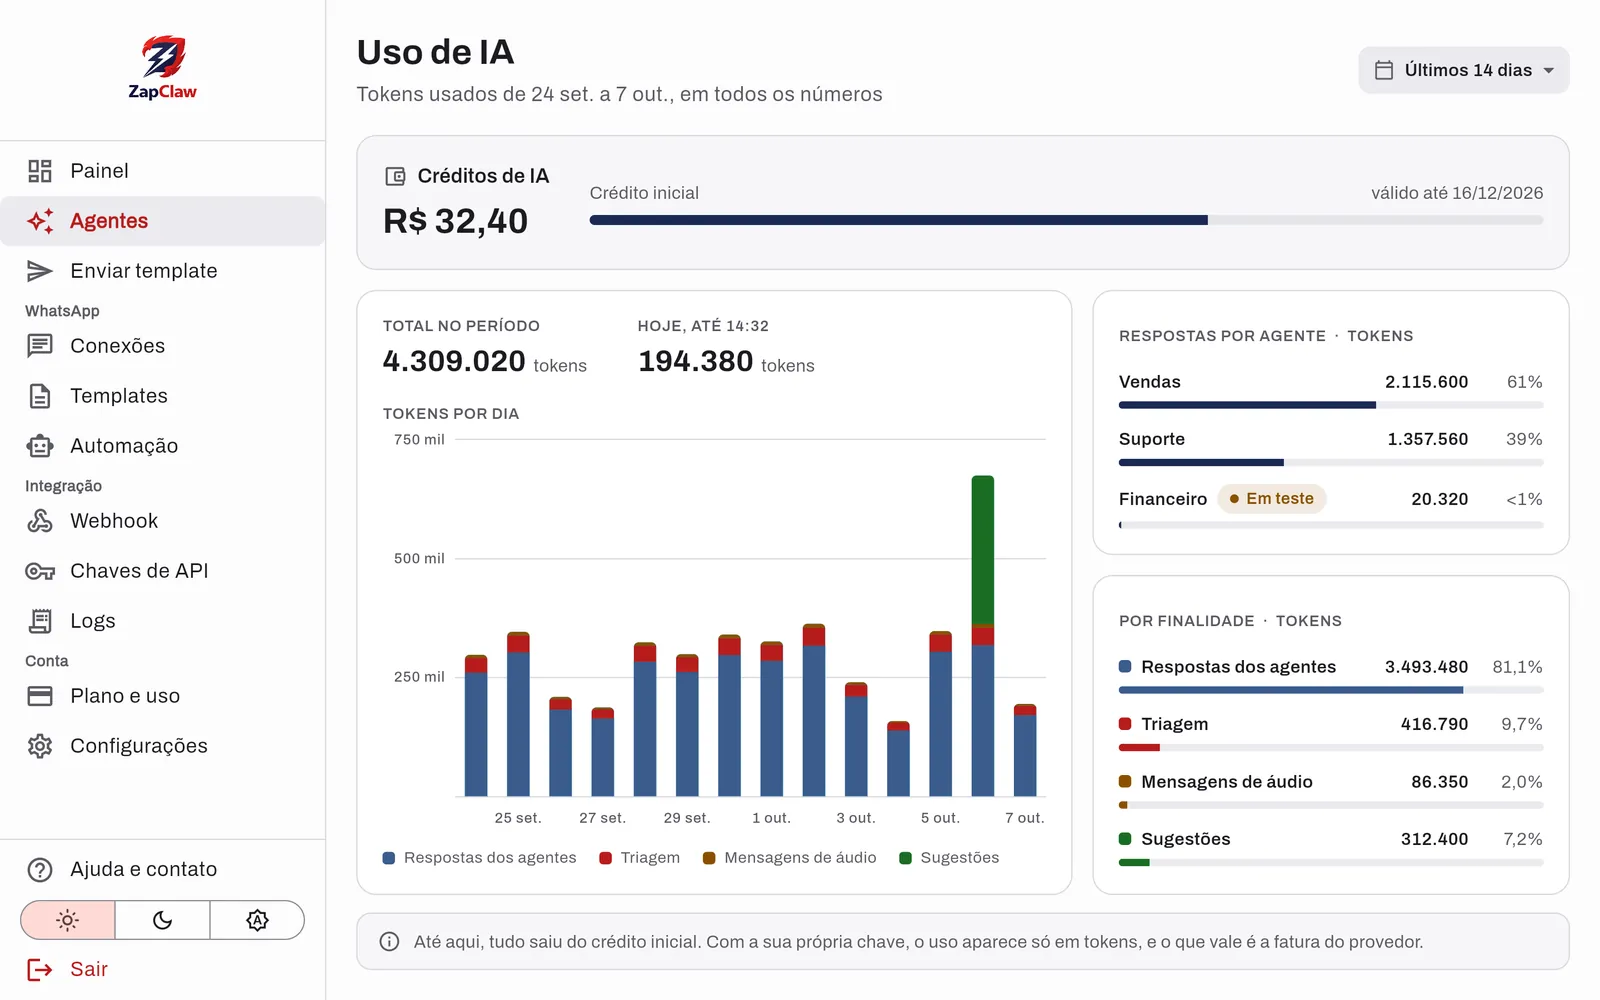The image size is (1600, 1000).
Task: Open Configurações page link
Action: [163, 746]
